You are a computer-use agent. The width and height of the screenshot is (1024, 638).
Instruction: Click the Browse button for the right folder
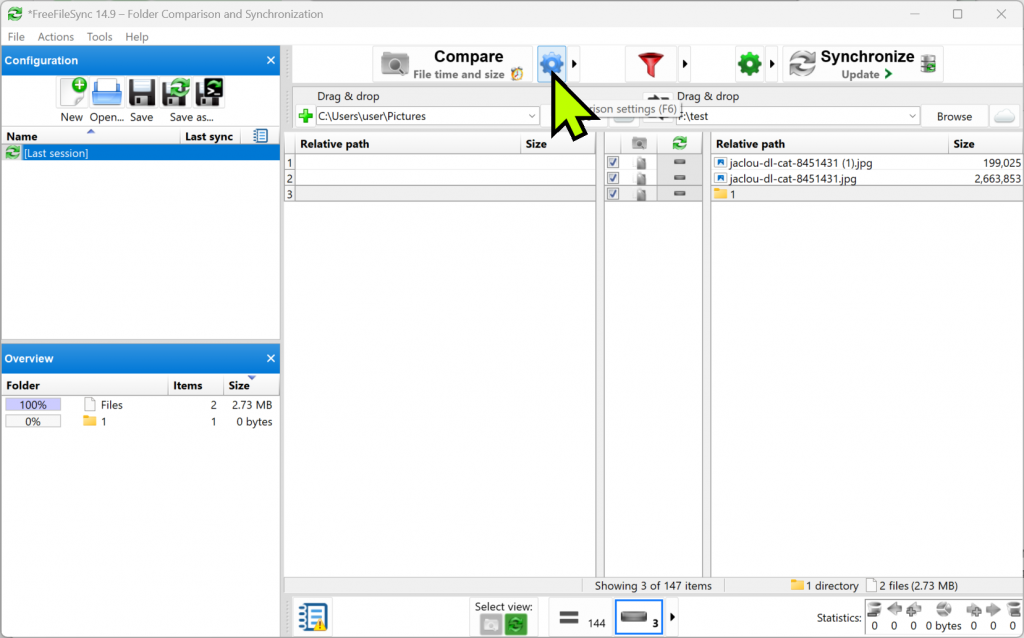[x=954, y=115]
